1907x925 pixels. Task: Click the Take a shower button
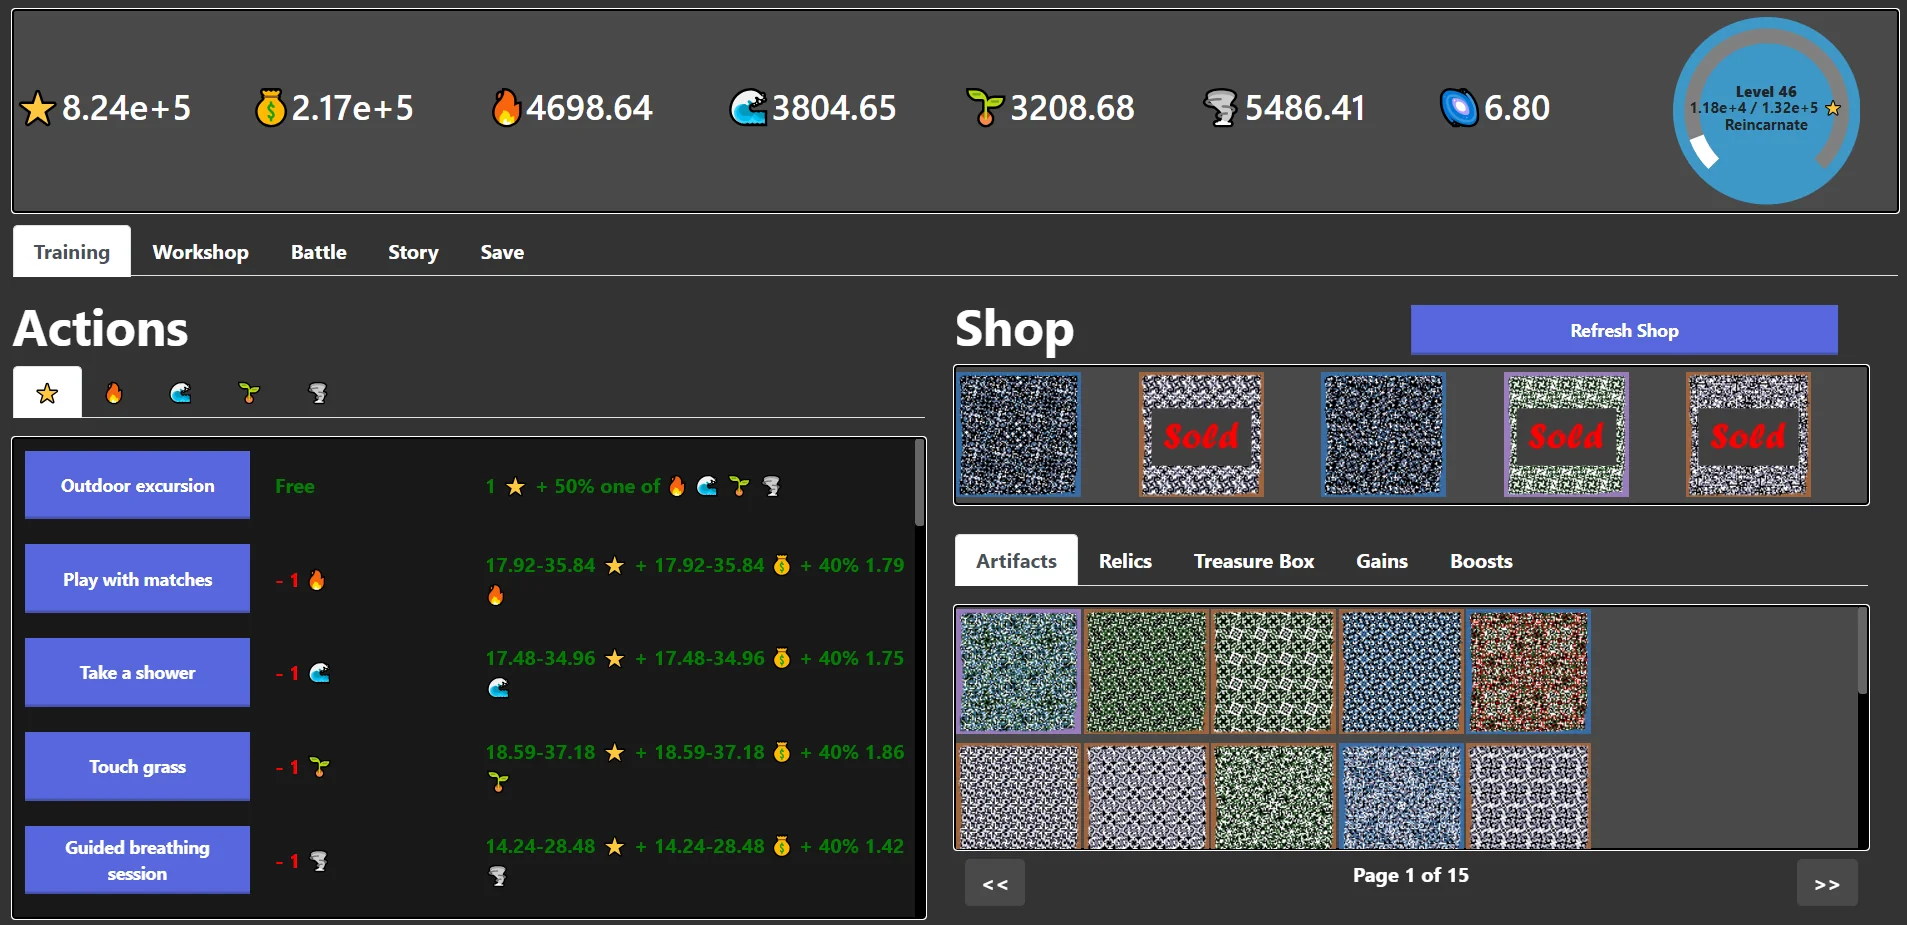137,673
